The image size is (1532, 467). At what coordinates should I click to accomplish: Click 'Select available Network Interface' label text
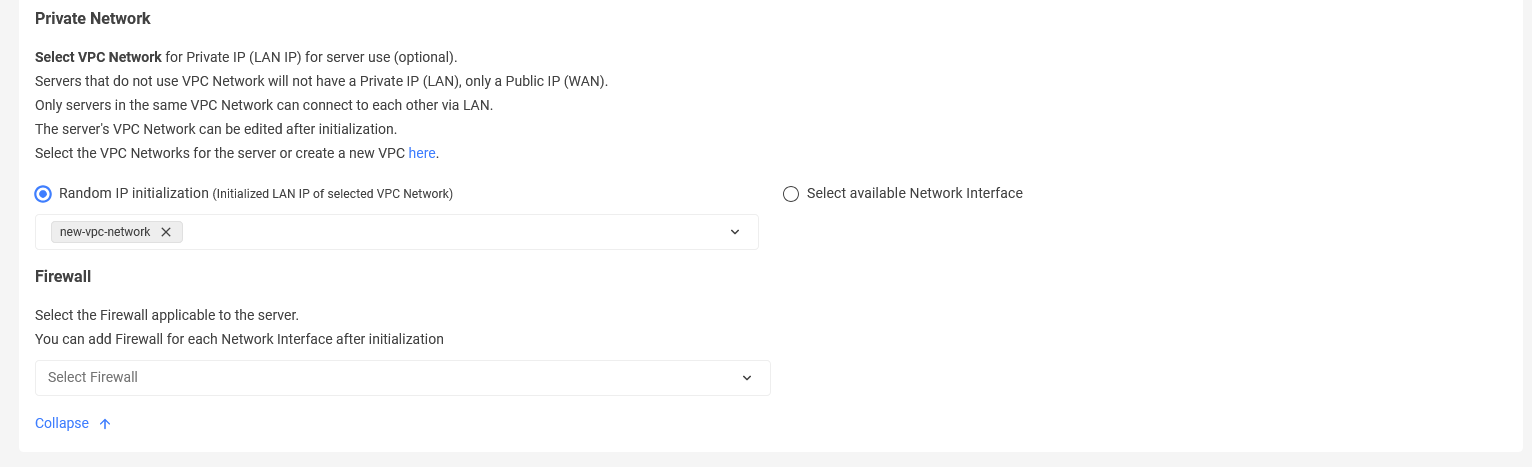click(x=915, y=193)
